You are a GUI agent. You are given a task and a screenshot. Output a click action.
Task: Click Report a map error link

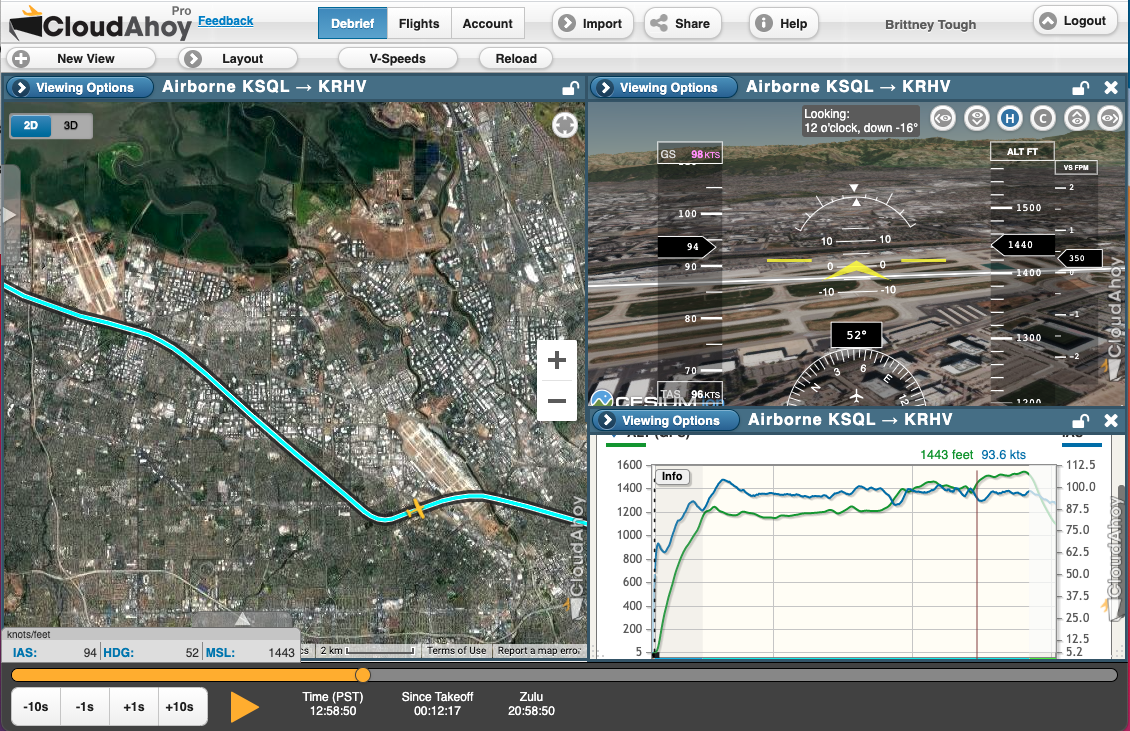539,650
